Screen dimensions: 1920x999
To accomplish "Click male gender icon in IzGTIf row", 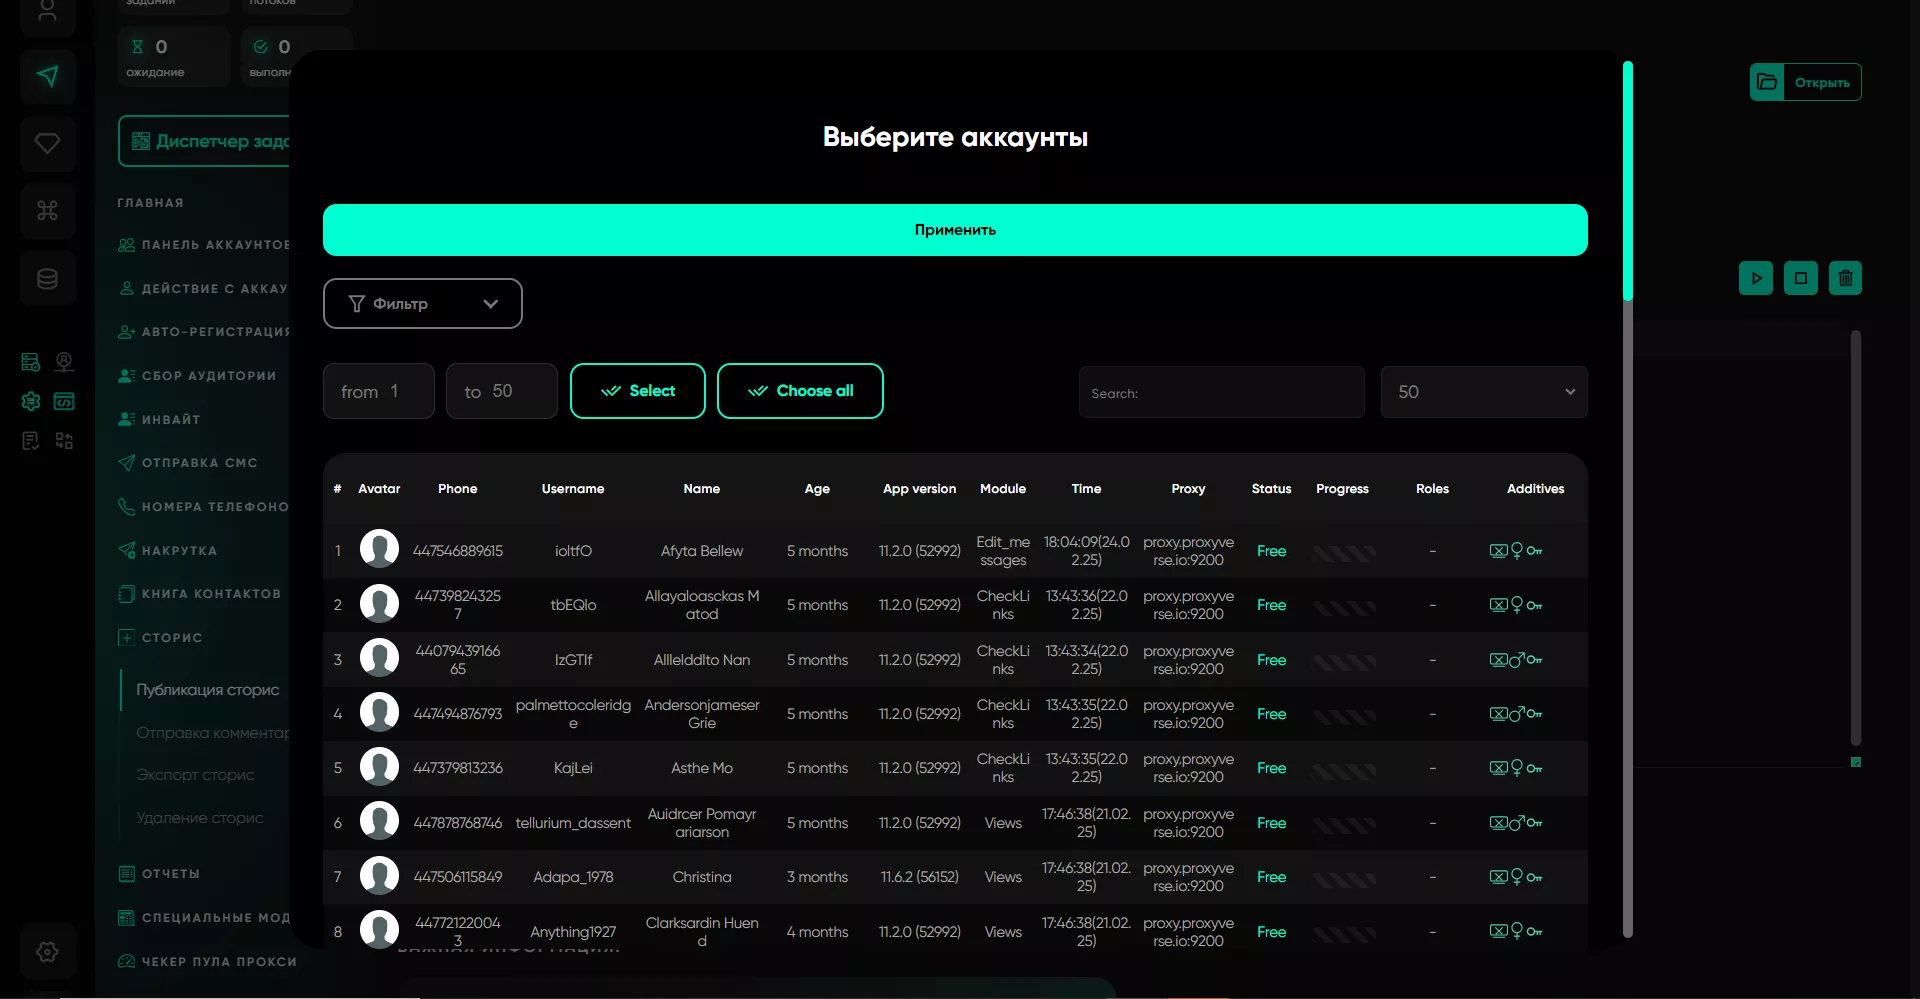I will [x=1517, y=659].
